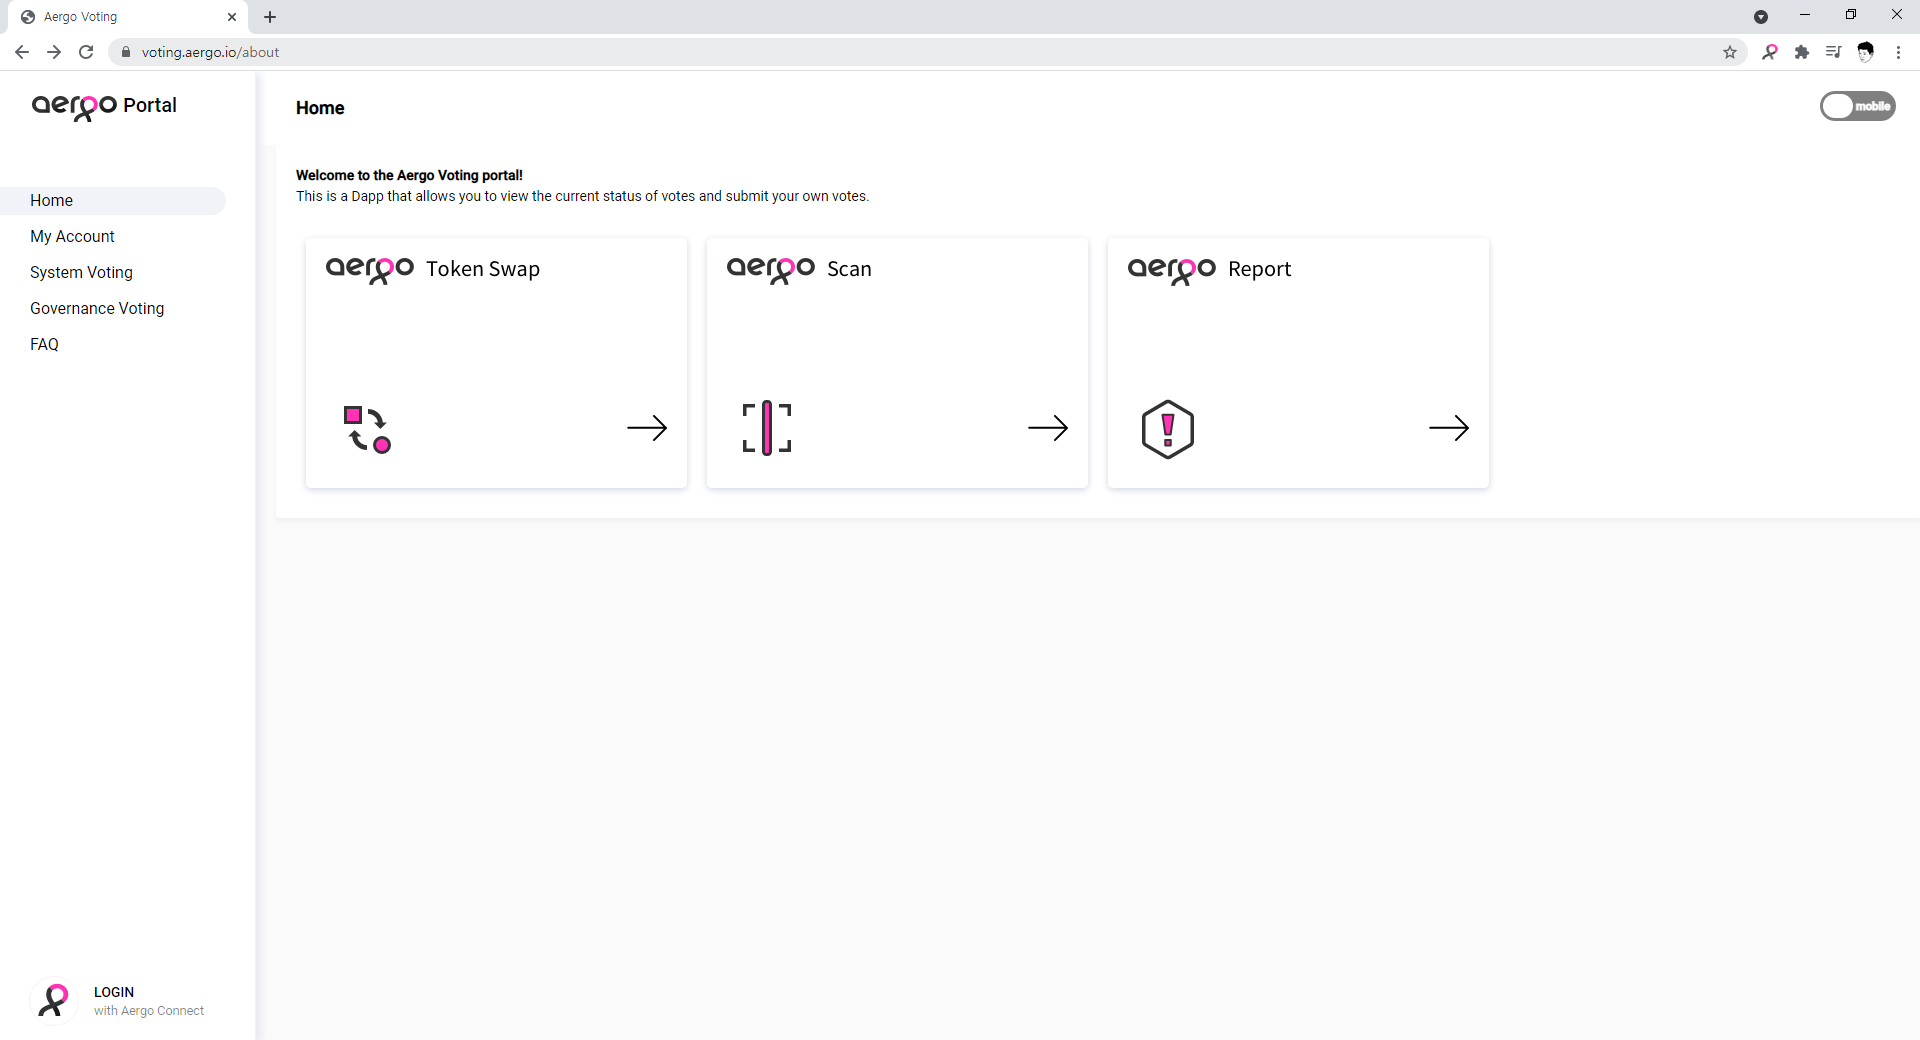Bookmark this page with the star
Viewport: 1920px width, 1040px height.
[x=1730, y=52]
